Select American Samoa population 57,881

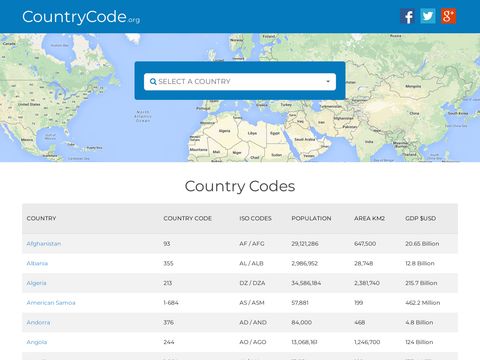[300, 303]
